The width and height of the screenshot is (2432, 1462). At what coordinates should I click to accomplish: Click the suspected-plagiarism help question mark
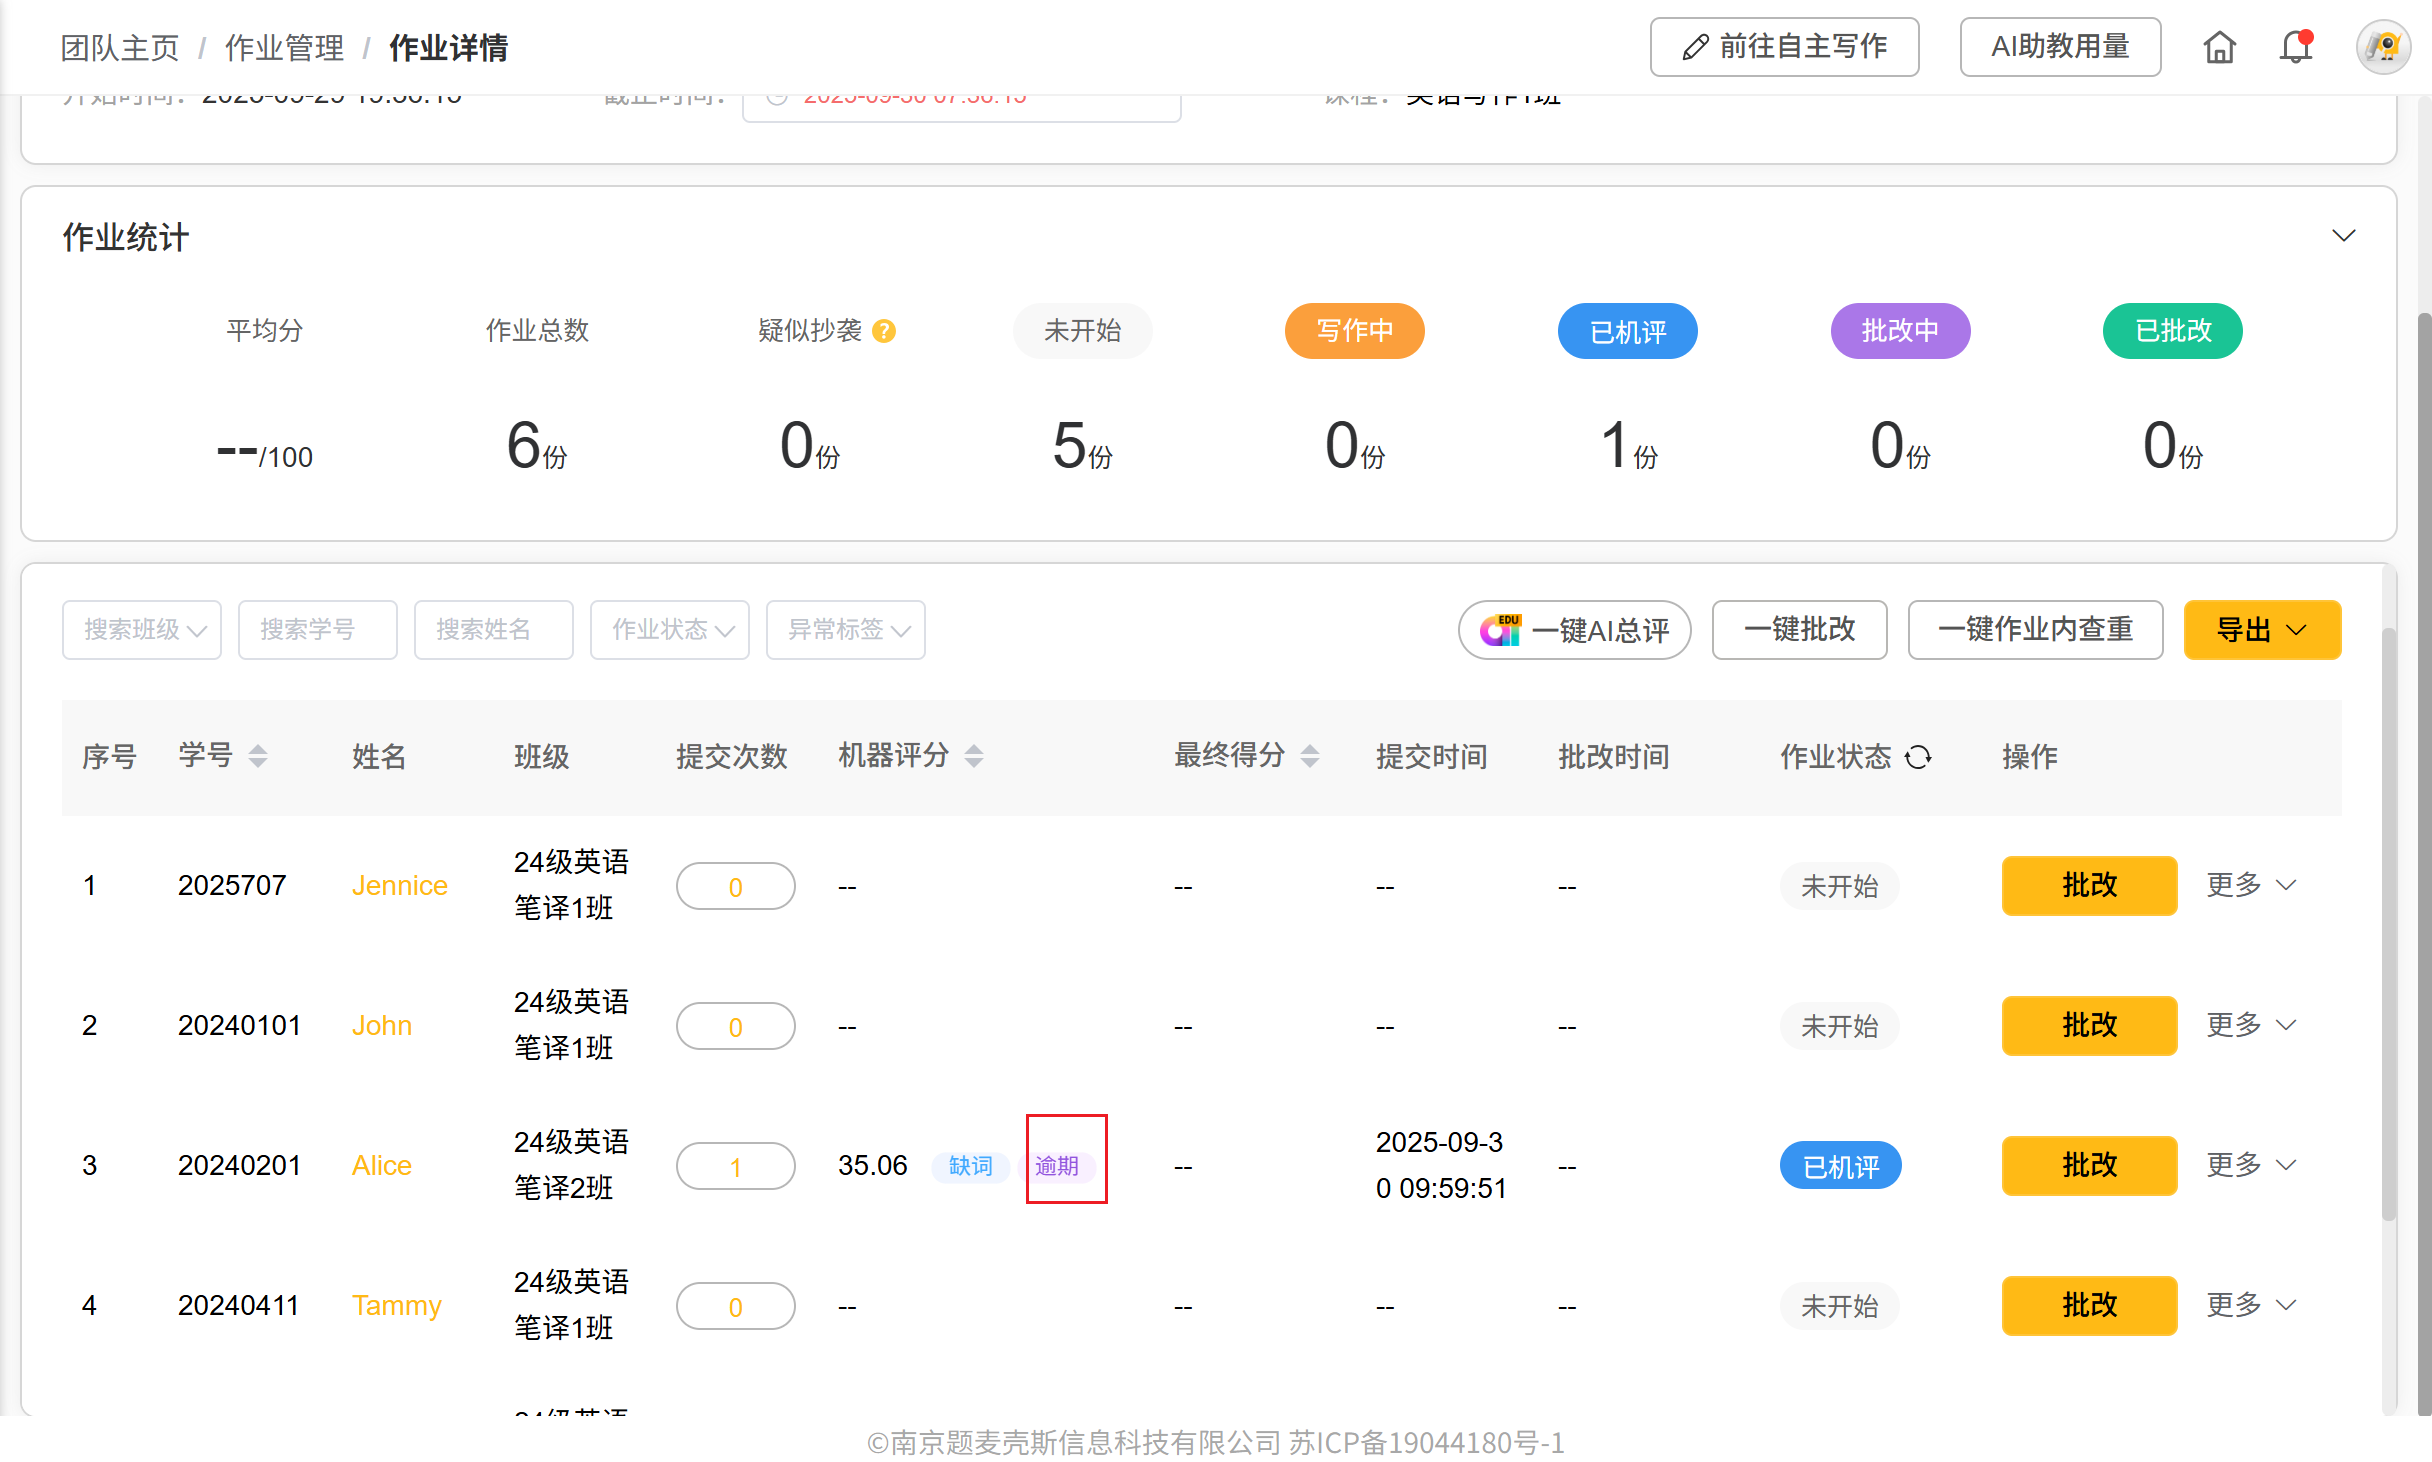tap(884, 331)
